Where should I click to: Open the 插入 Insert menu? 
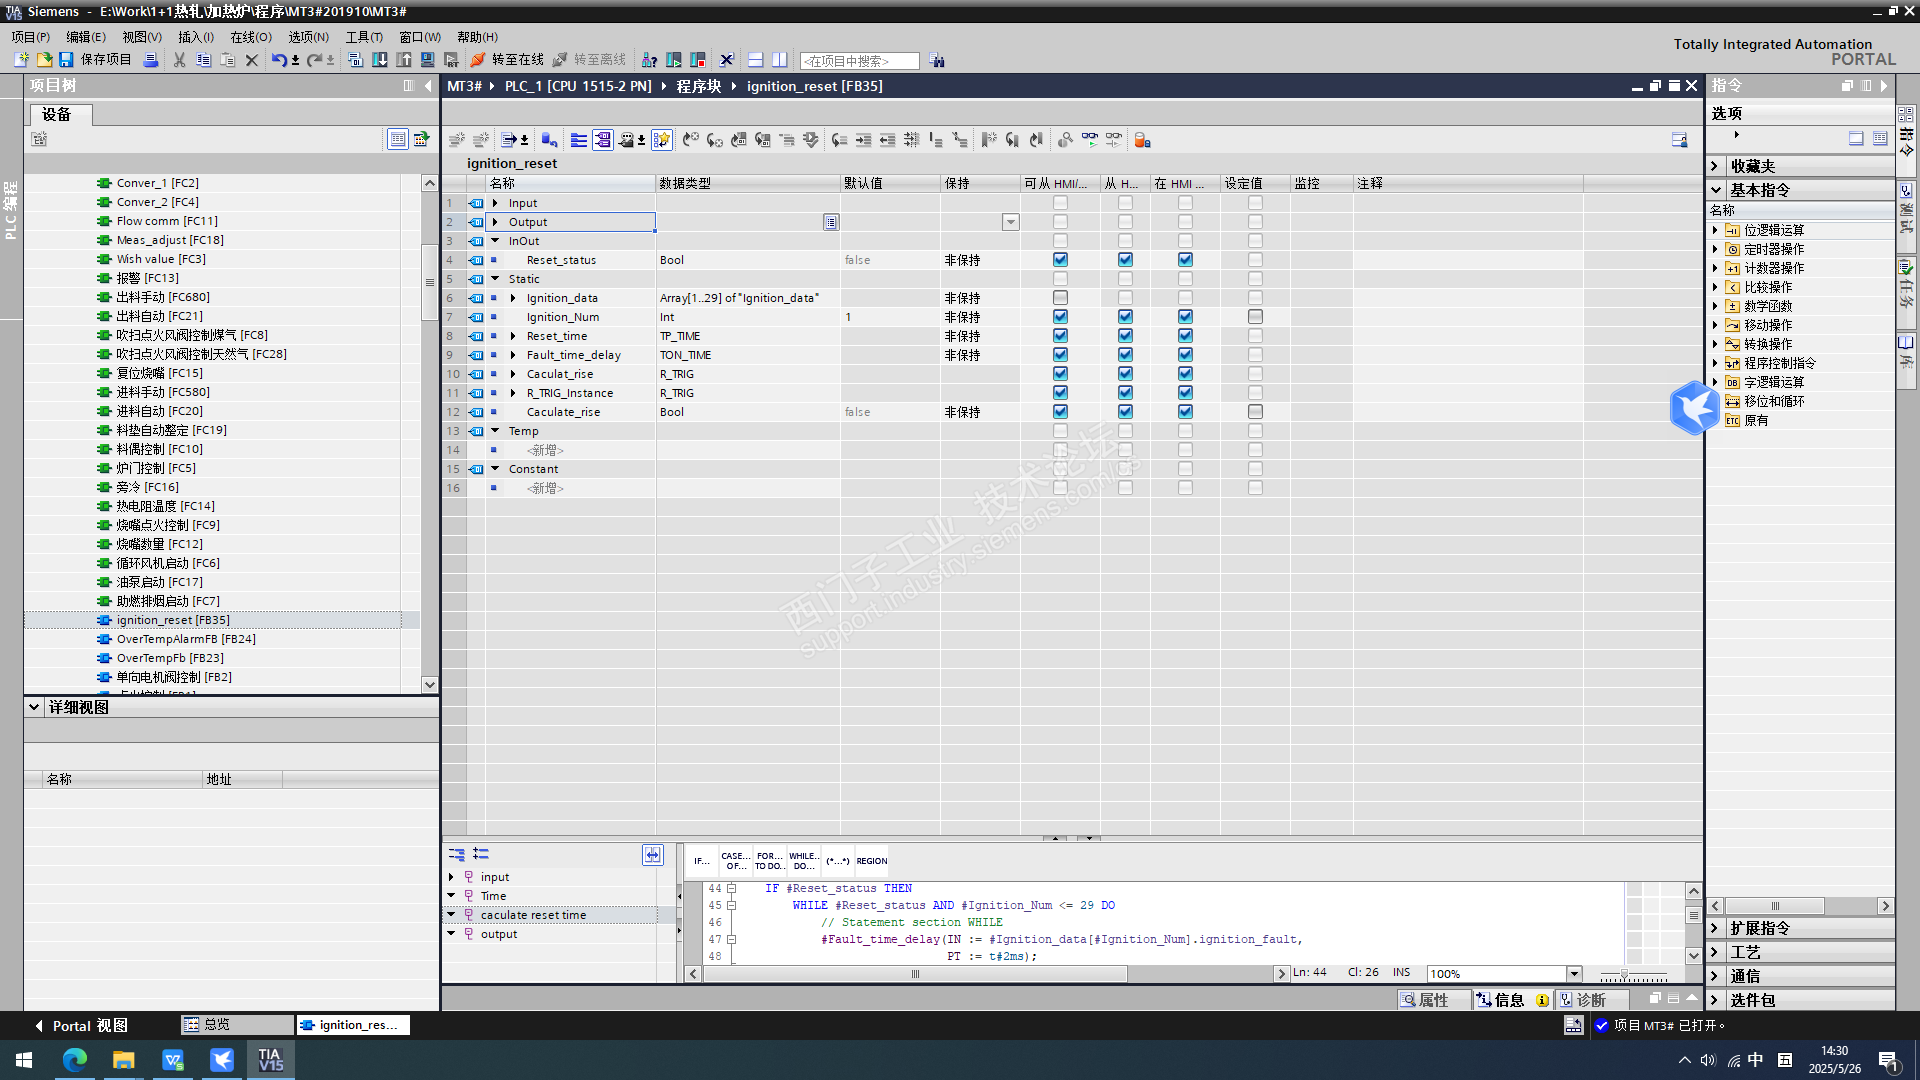click(195, 37)
